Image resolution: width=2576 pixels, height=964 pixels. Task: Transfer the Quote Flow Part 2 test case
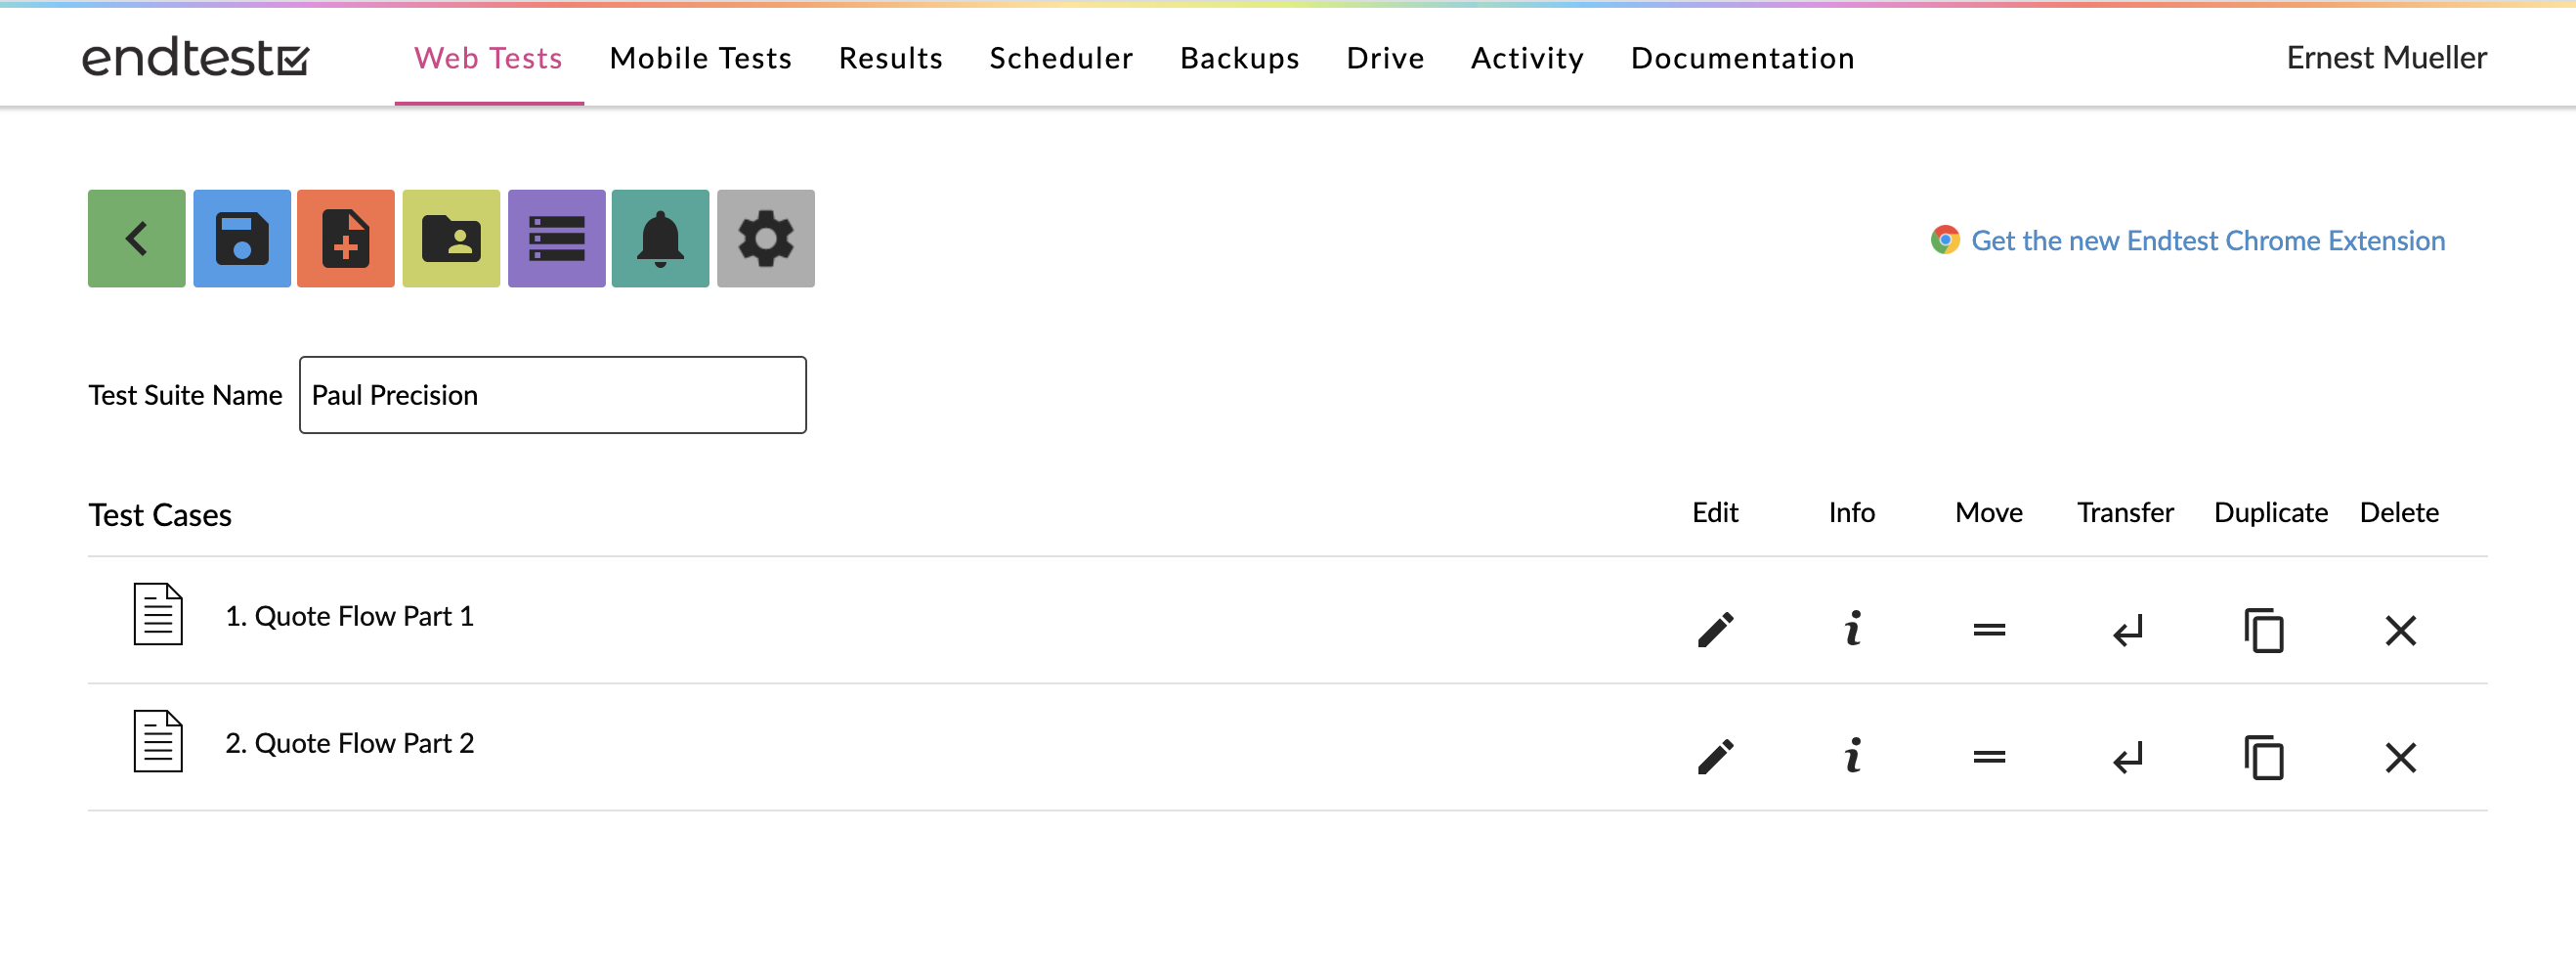[2125, 757]
